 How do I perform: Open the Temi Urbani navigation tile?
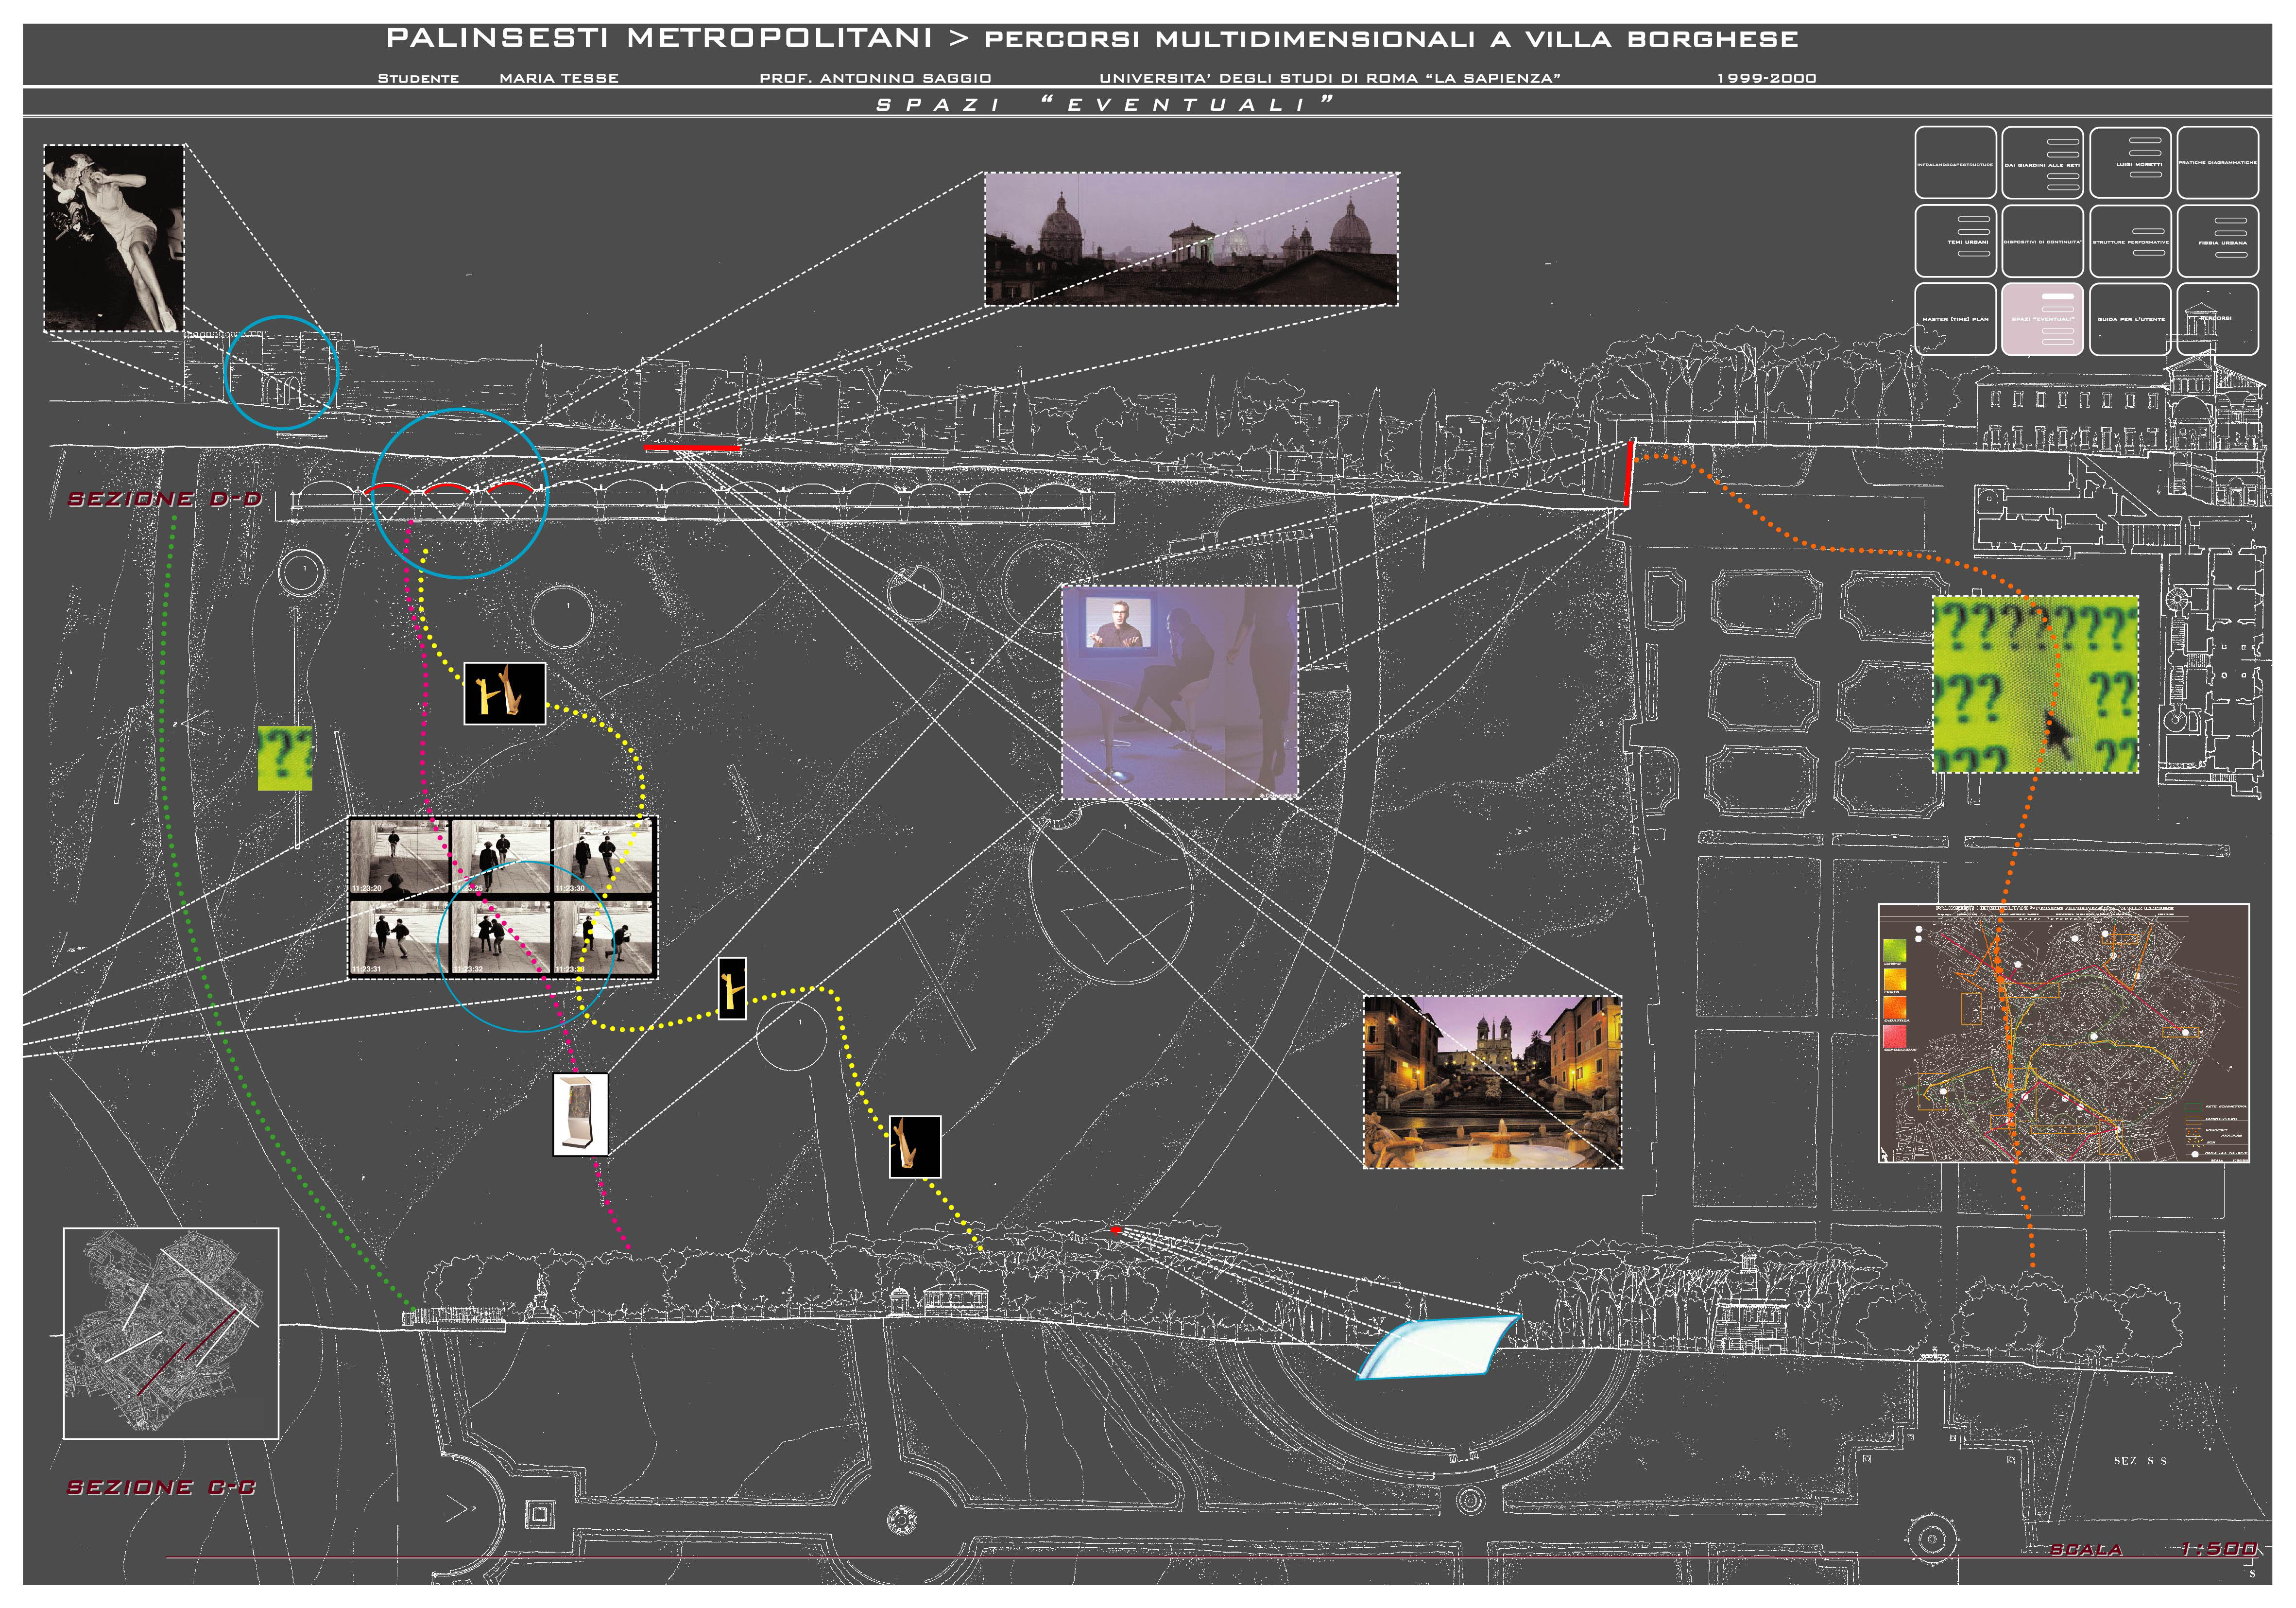point(1955,241)
